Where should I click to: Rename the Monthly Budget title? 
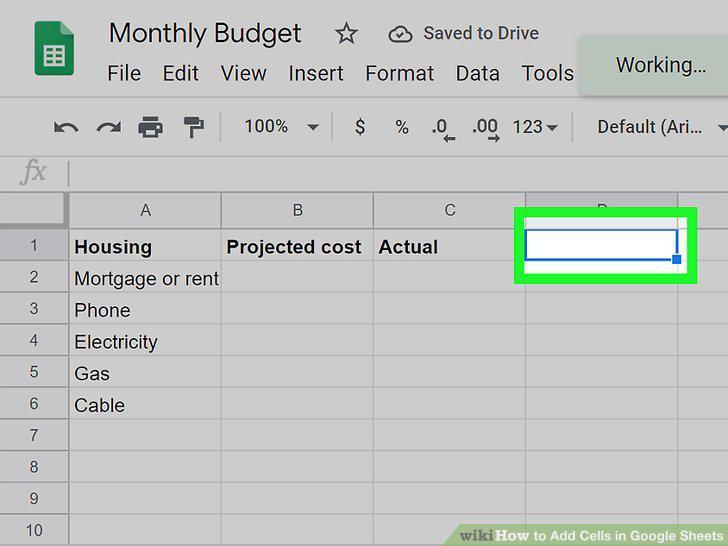205,34
